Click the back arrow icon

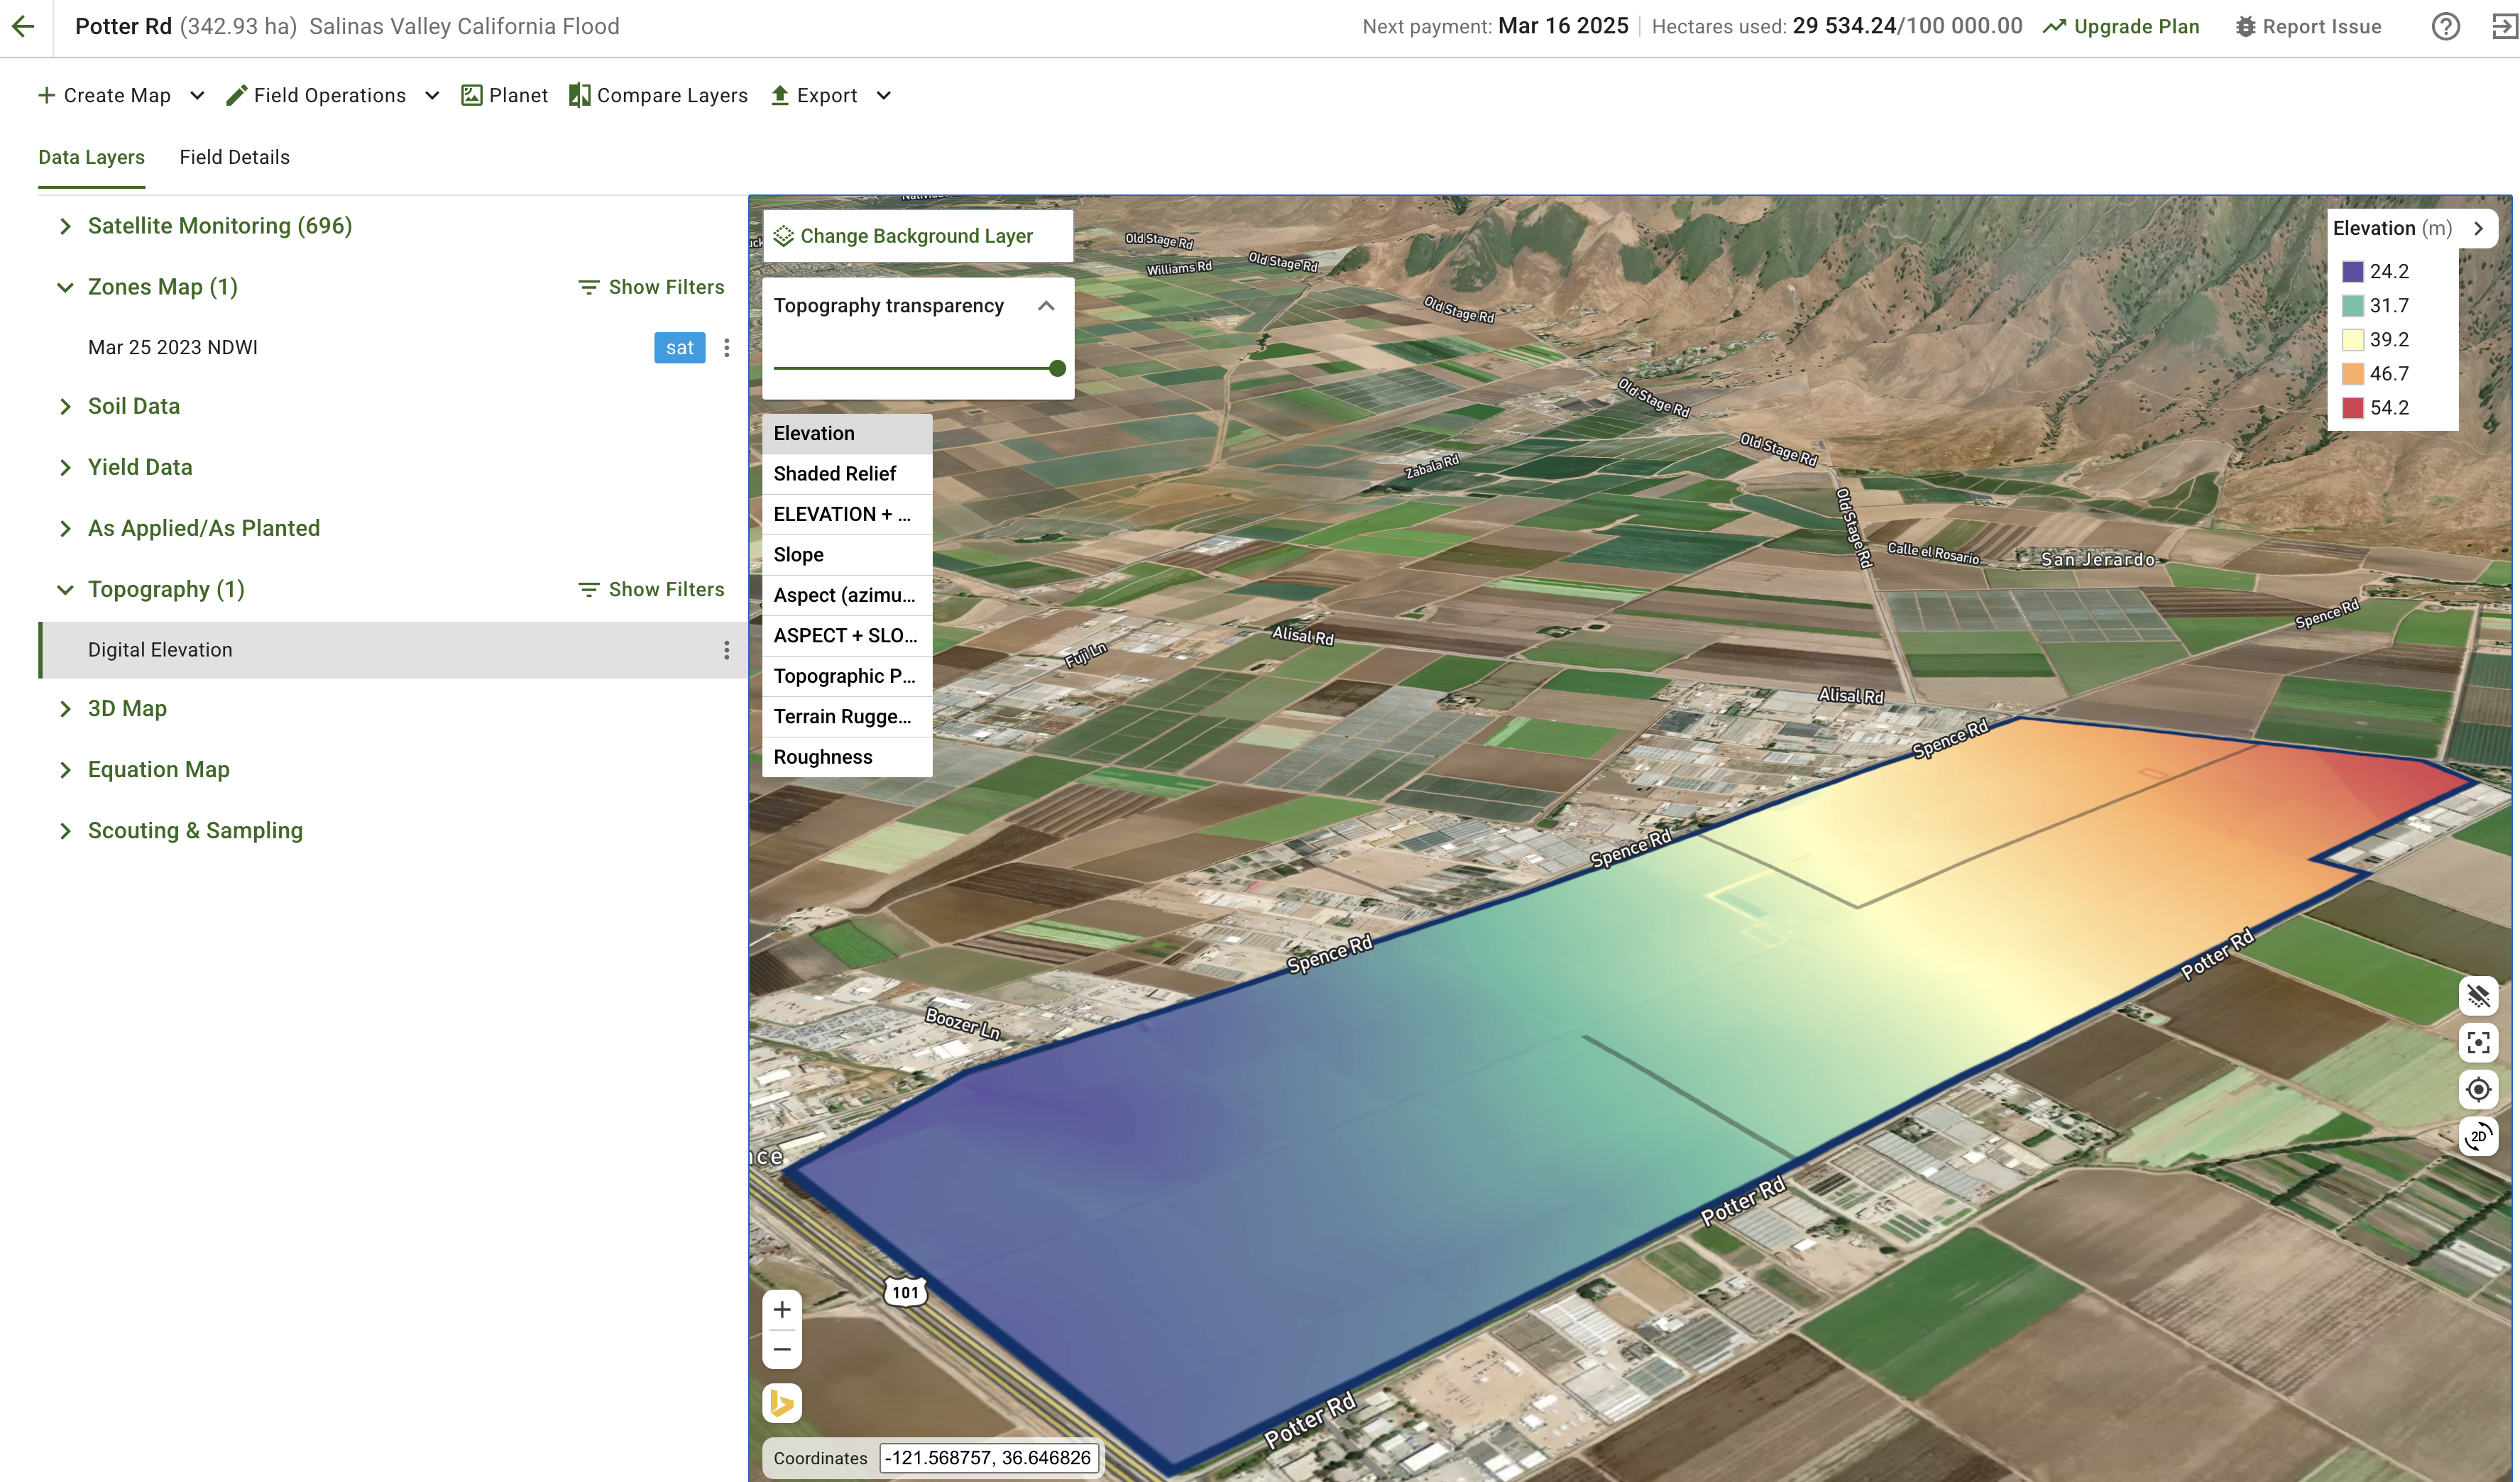coord(23,27)
